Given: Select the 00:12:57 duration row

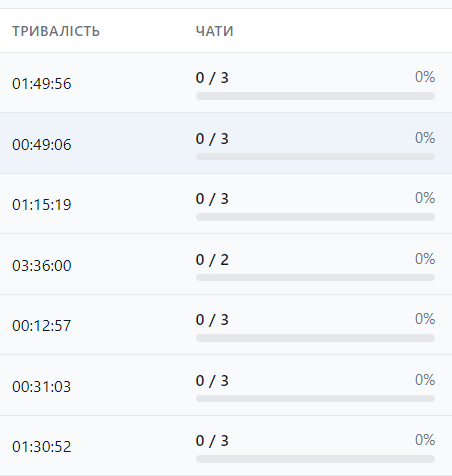Looking at the screenshot, I should 226,325.
